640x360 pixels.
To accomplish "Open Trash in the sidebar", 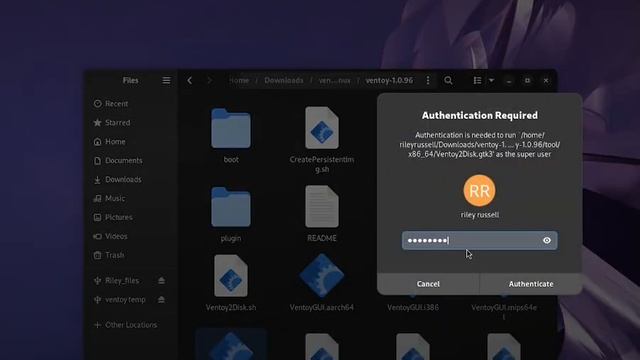I will pos(131,255).
